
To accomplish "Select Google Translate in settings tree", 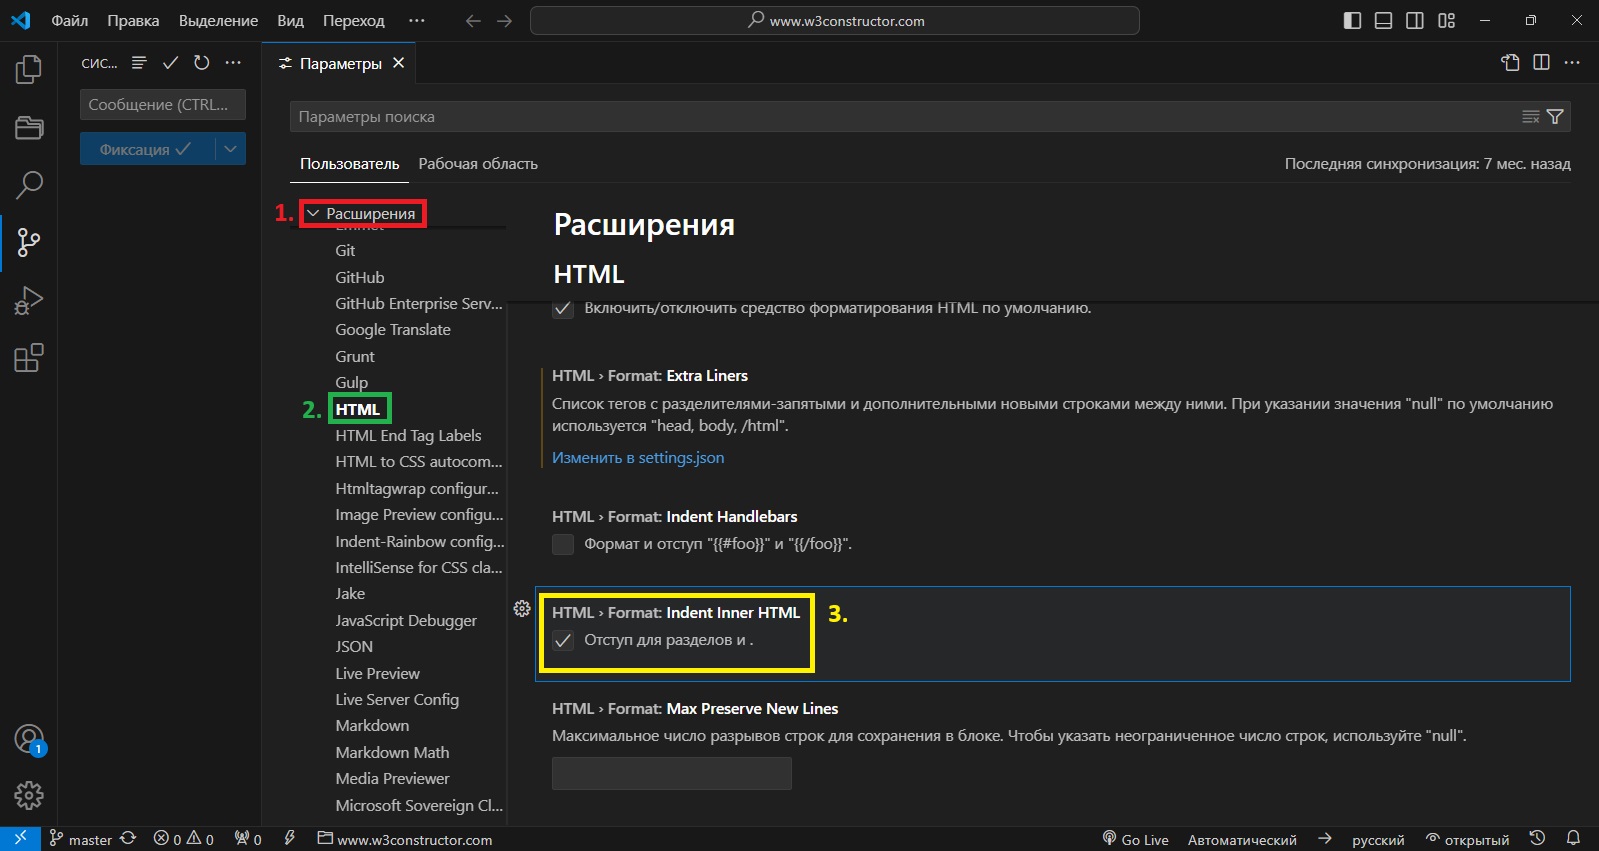I will pos(393,330).
